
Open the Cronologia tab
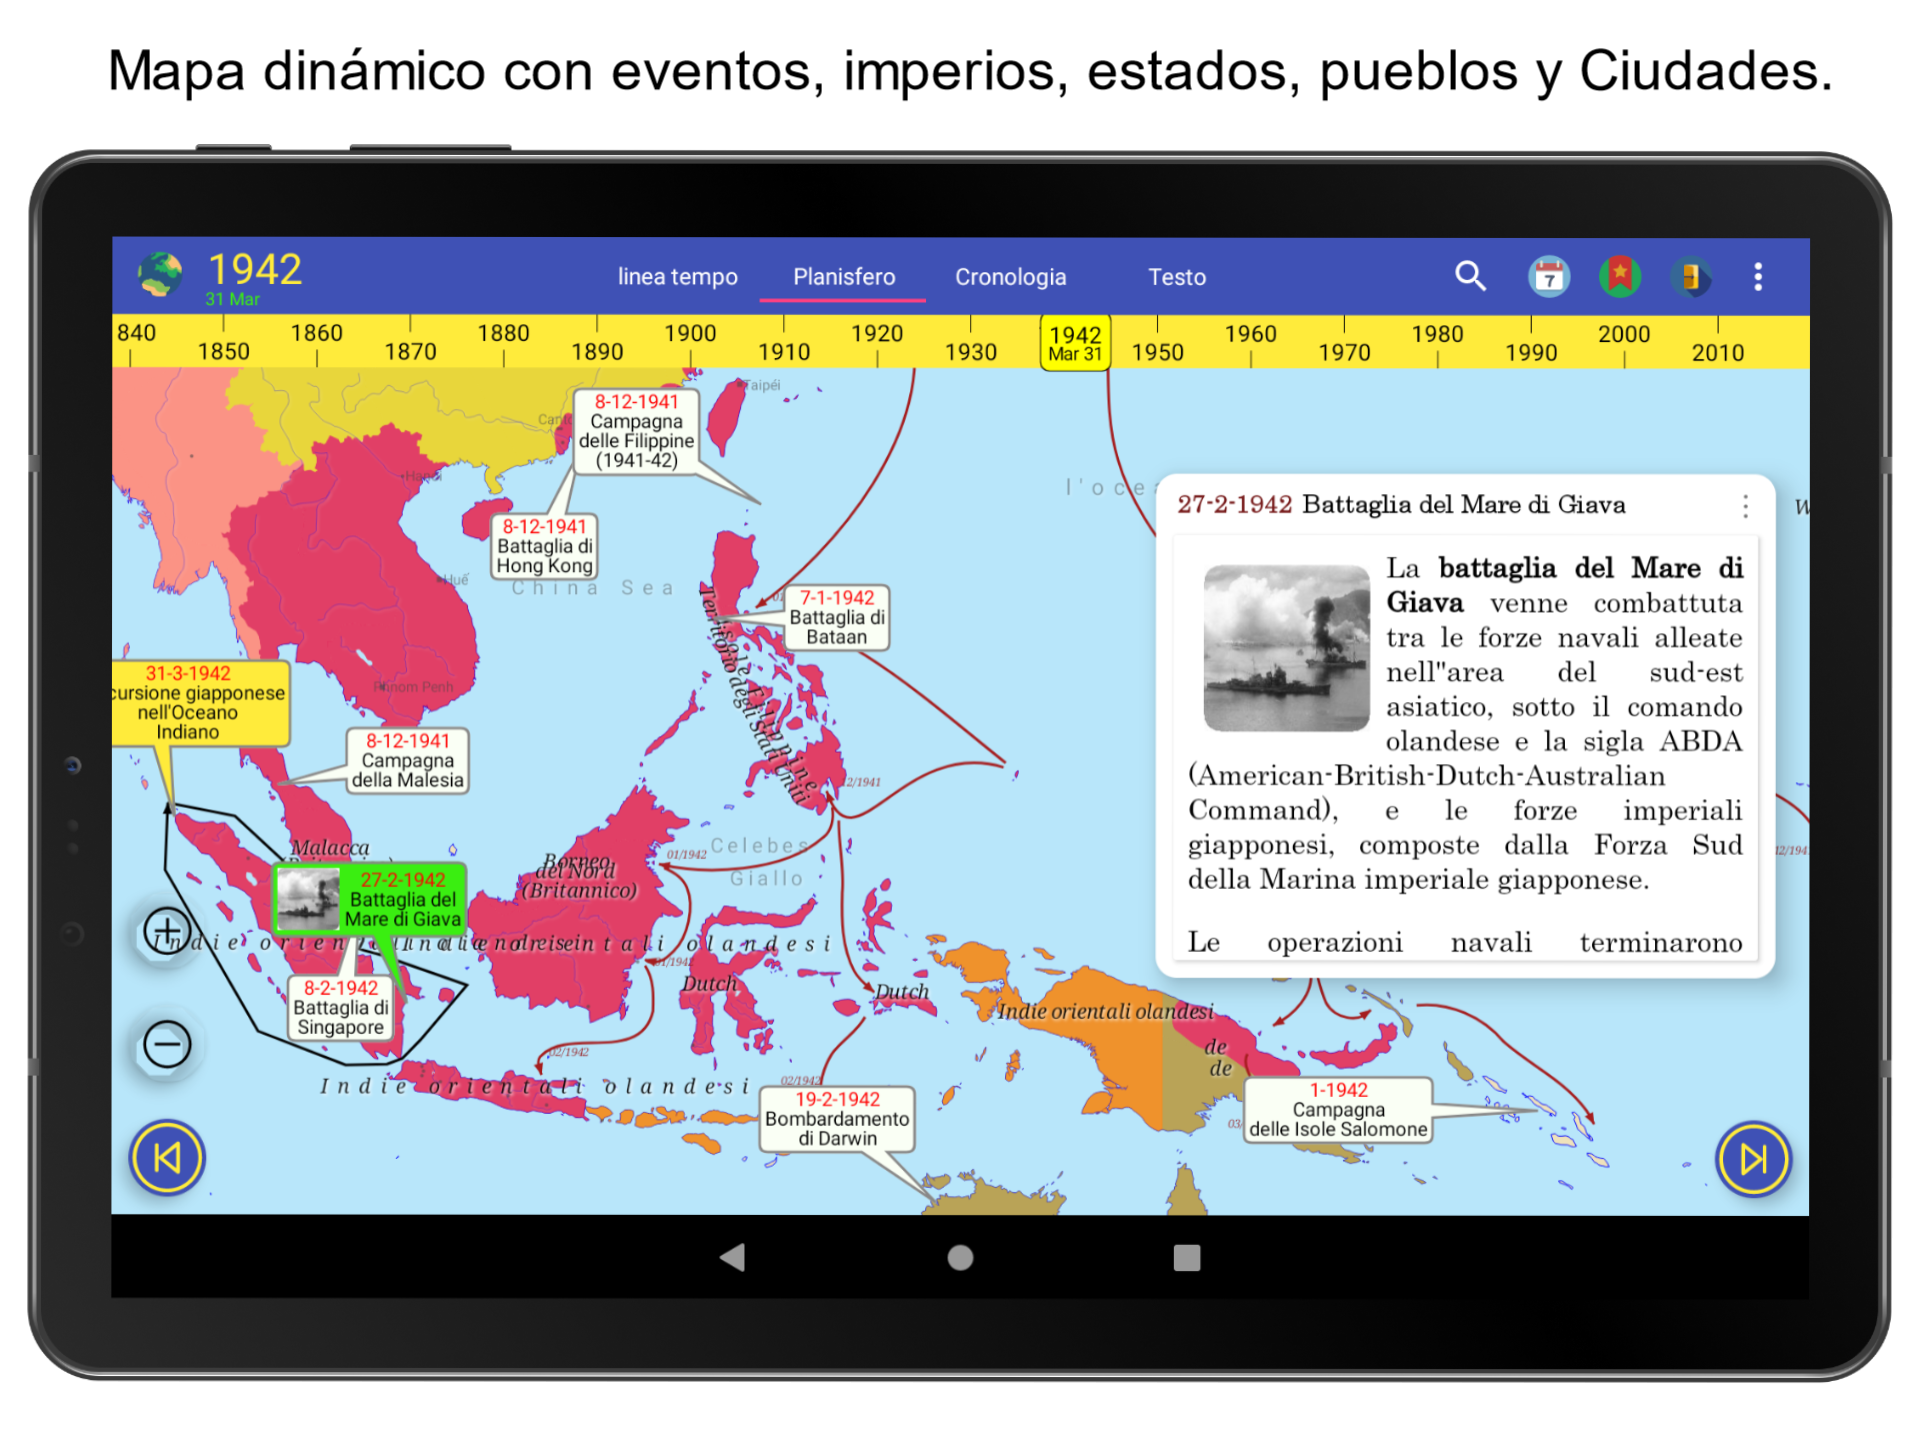pyautogui.click(x=1010, y=277)
